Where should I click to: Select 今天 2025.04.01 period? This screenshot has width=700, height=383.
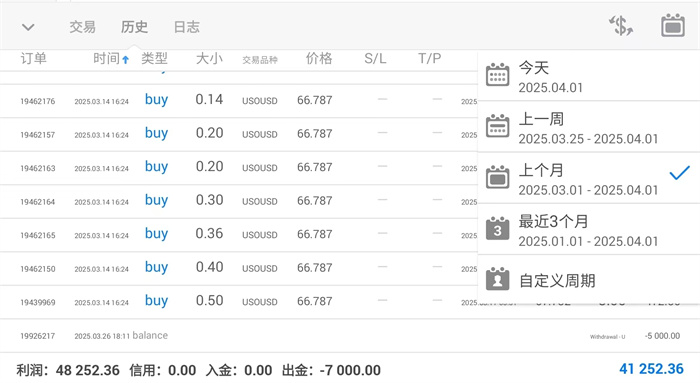(589, 76)
